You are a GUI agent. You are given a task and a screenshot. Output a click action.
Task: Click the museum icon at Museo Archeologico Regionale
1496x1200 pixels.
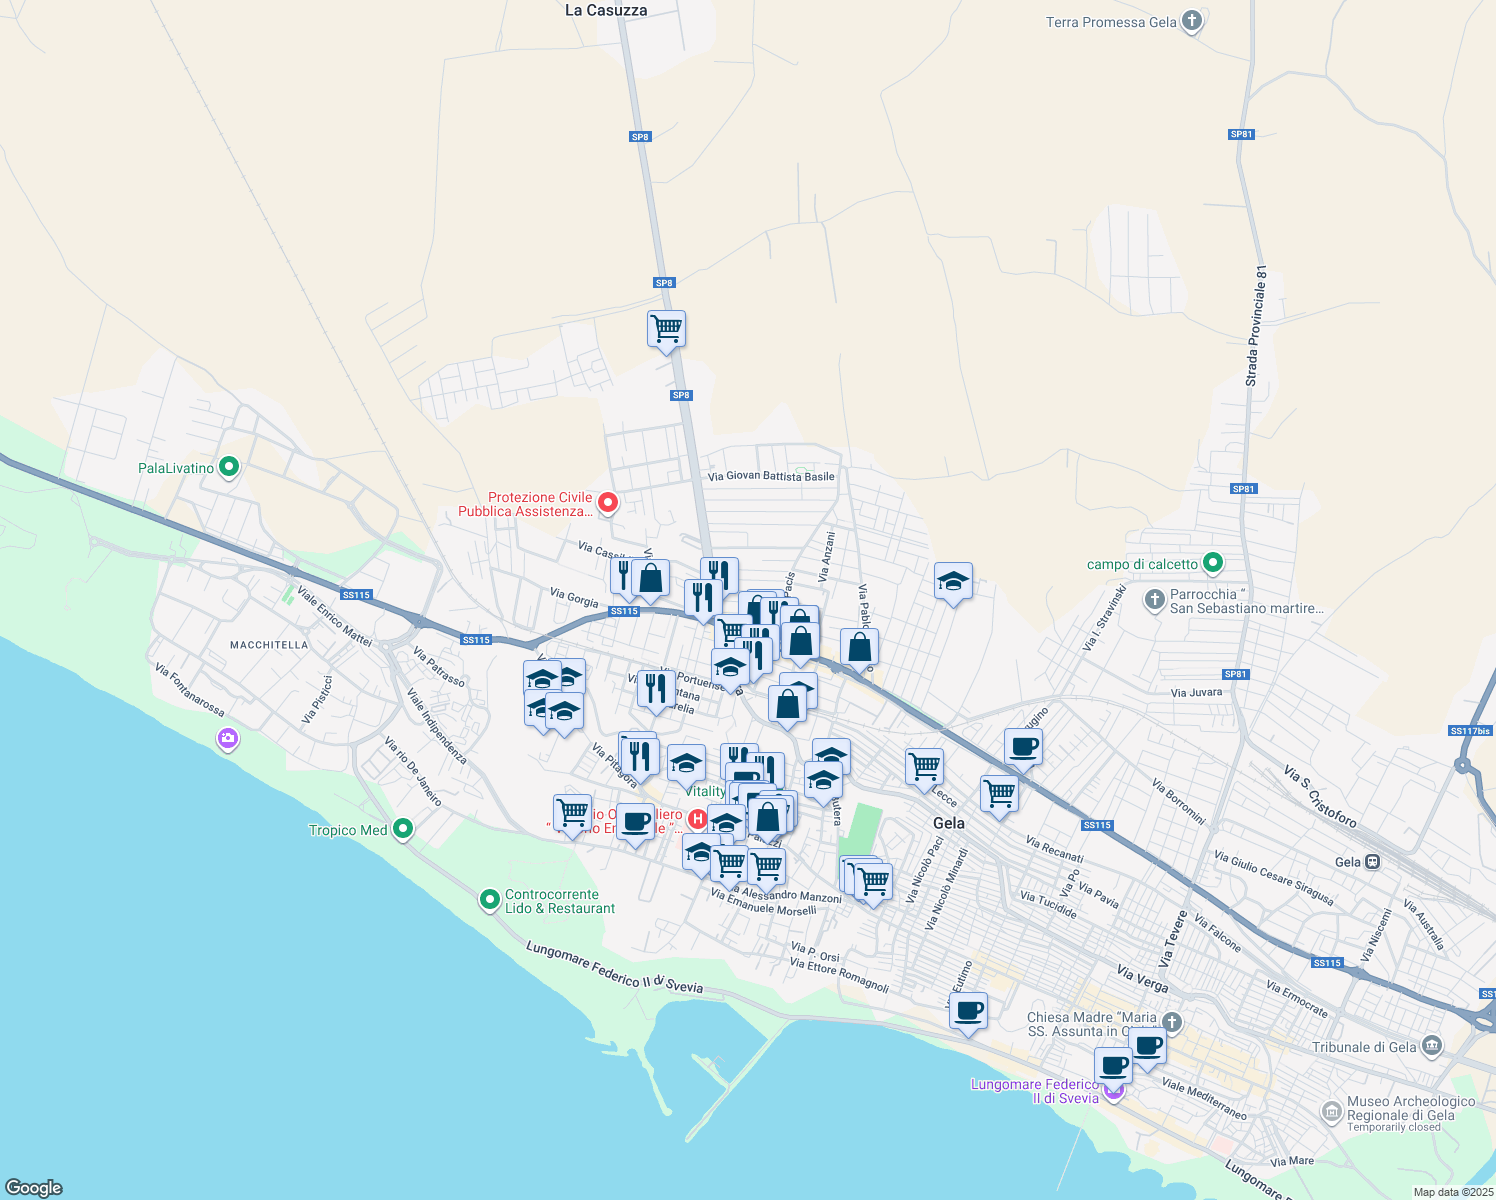tap(1331, 1113)
